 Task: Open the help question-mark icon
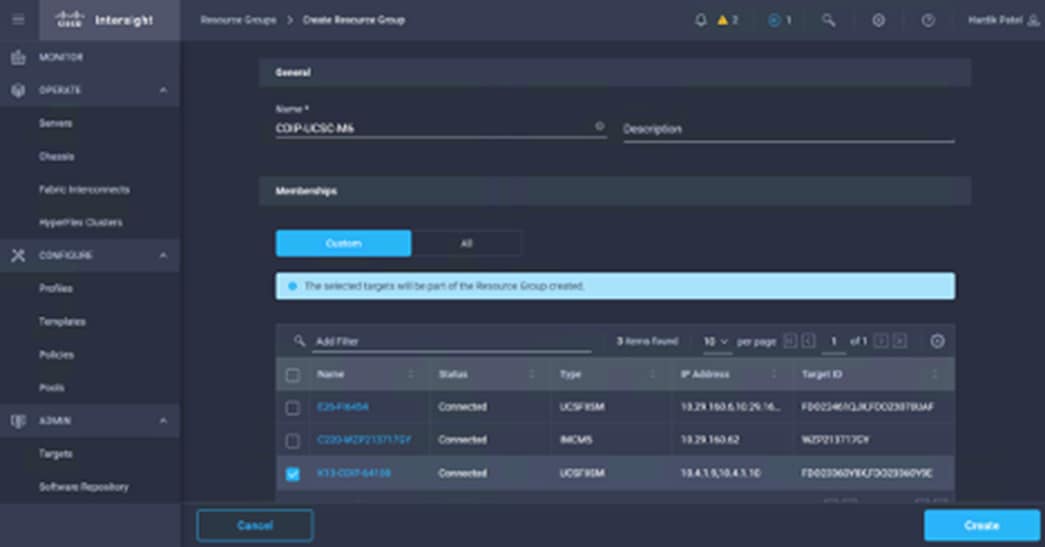[x=928, y=20]
